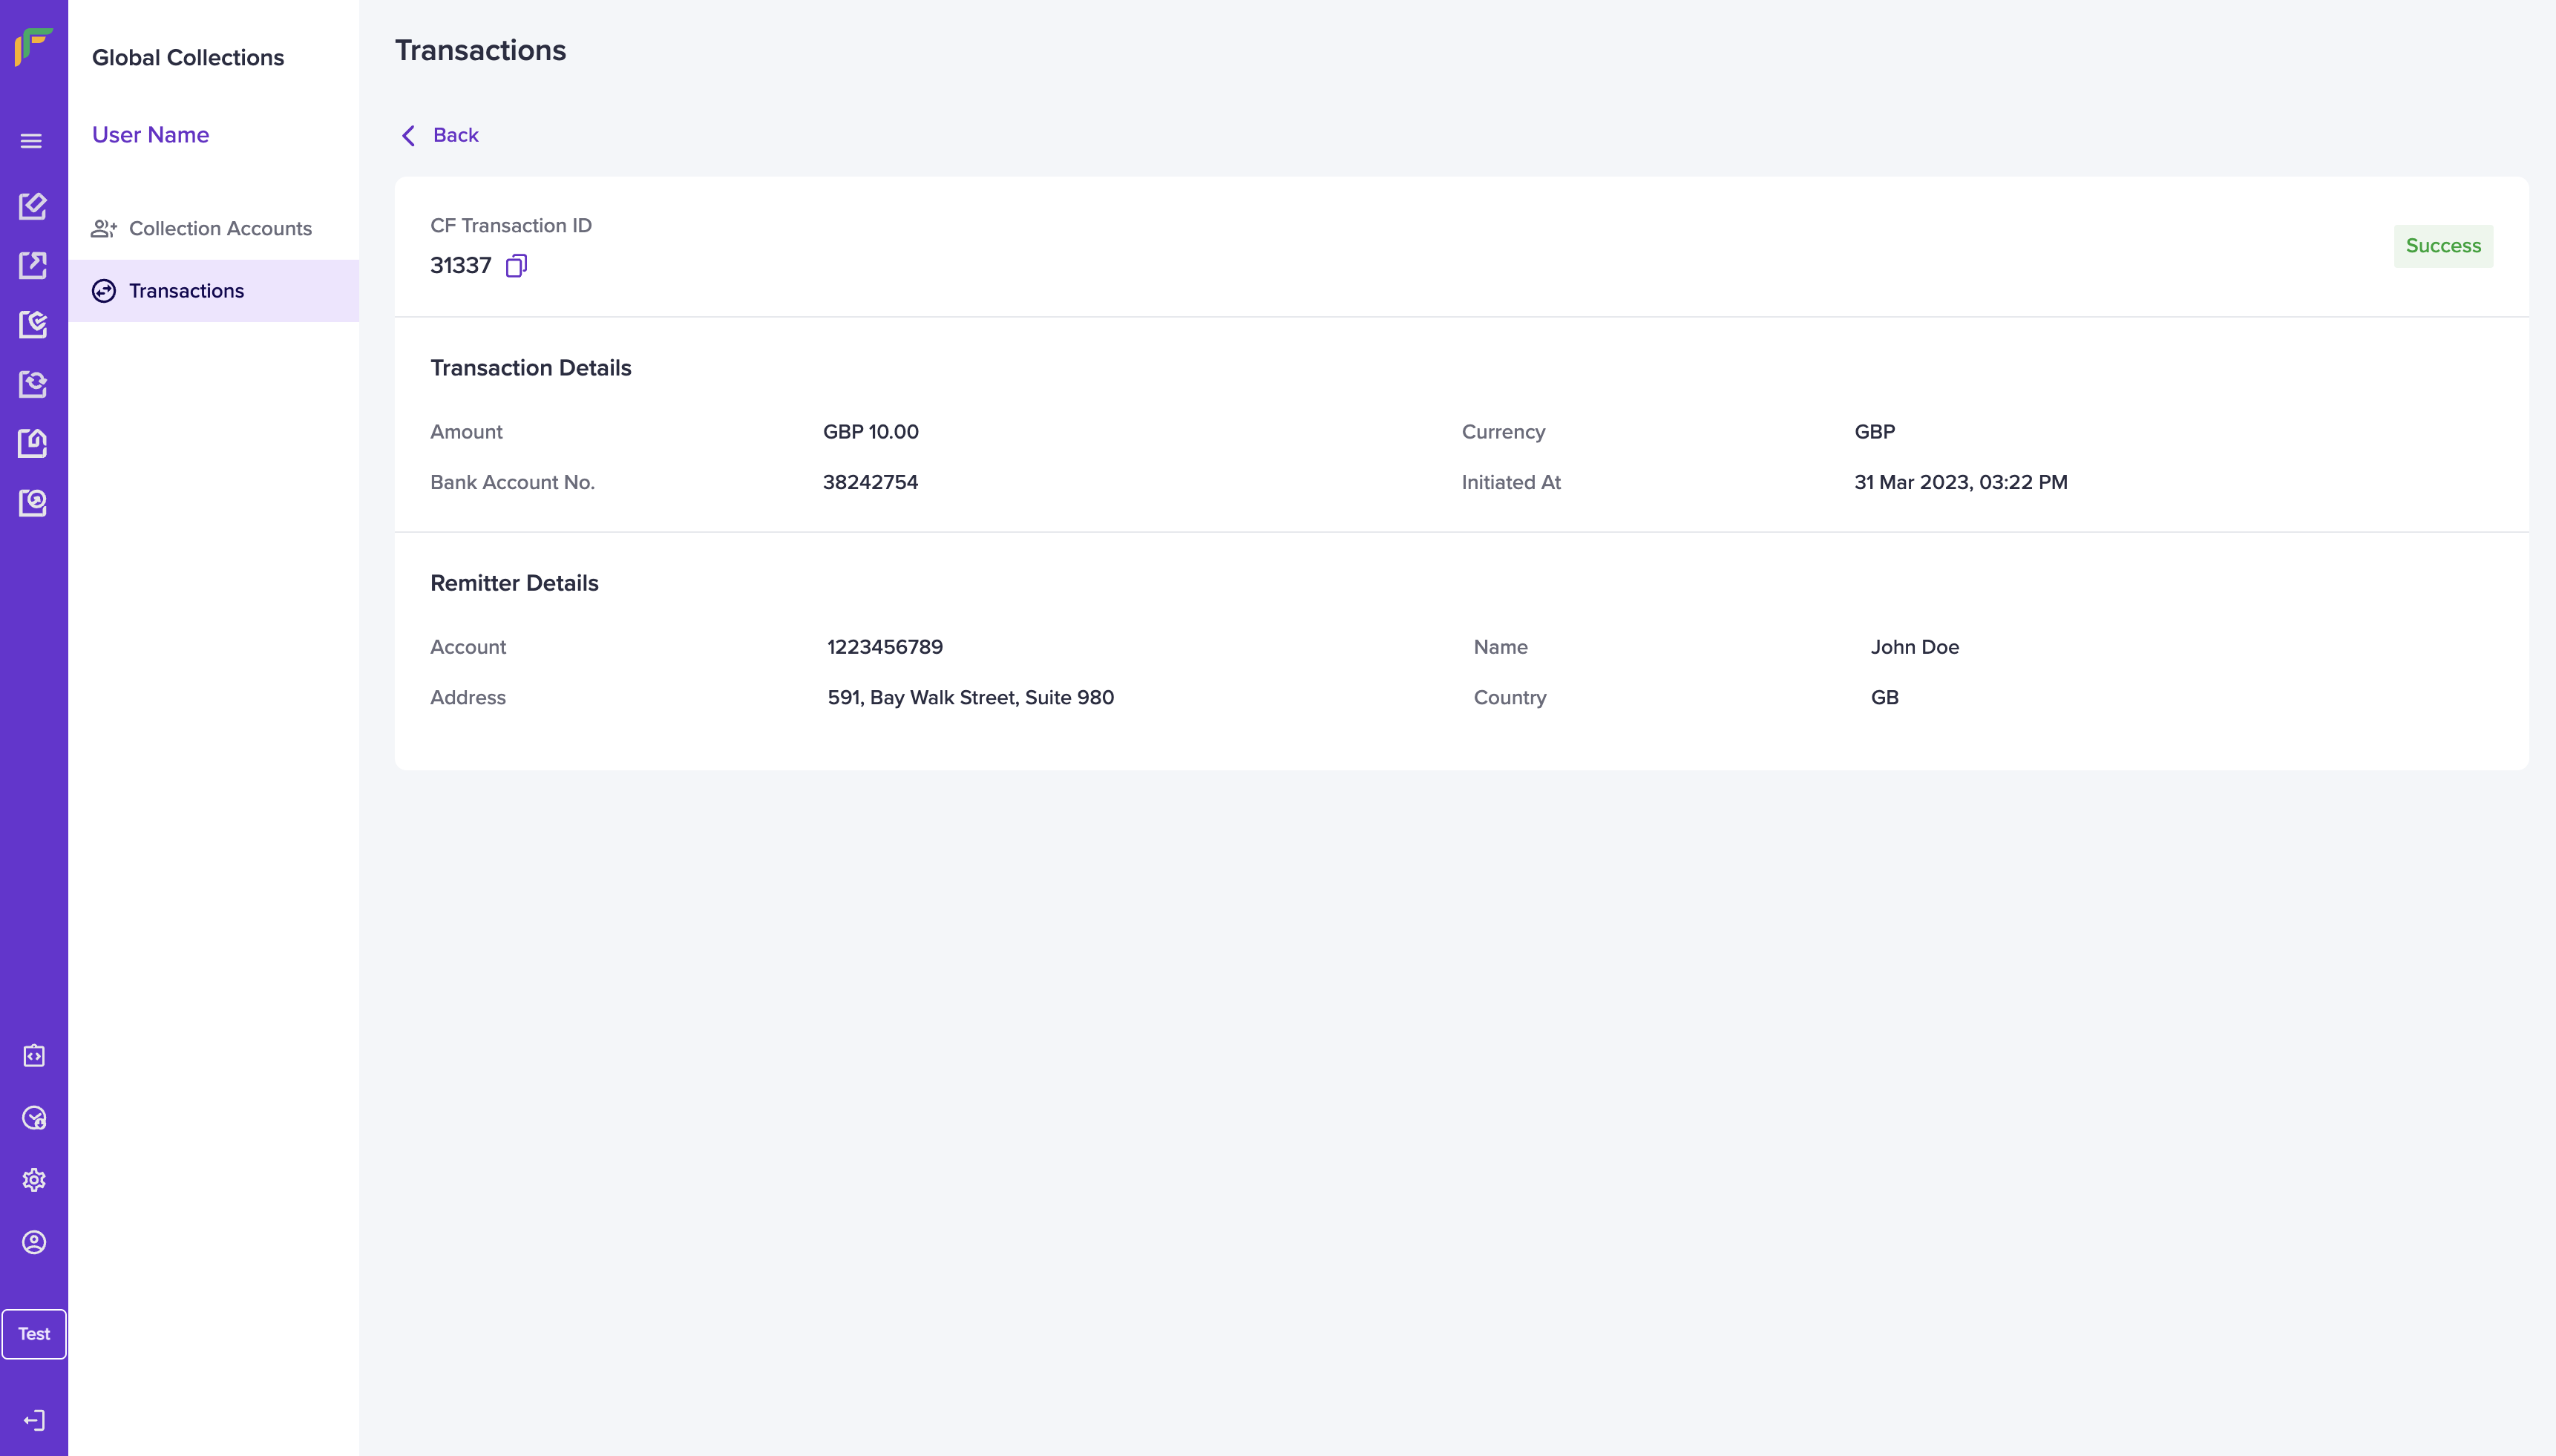Click the arrow-out box sidebar icon
The width and height of the screenshot is (2556, 1456).
click(33, 265)
